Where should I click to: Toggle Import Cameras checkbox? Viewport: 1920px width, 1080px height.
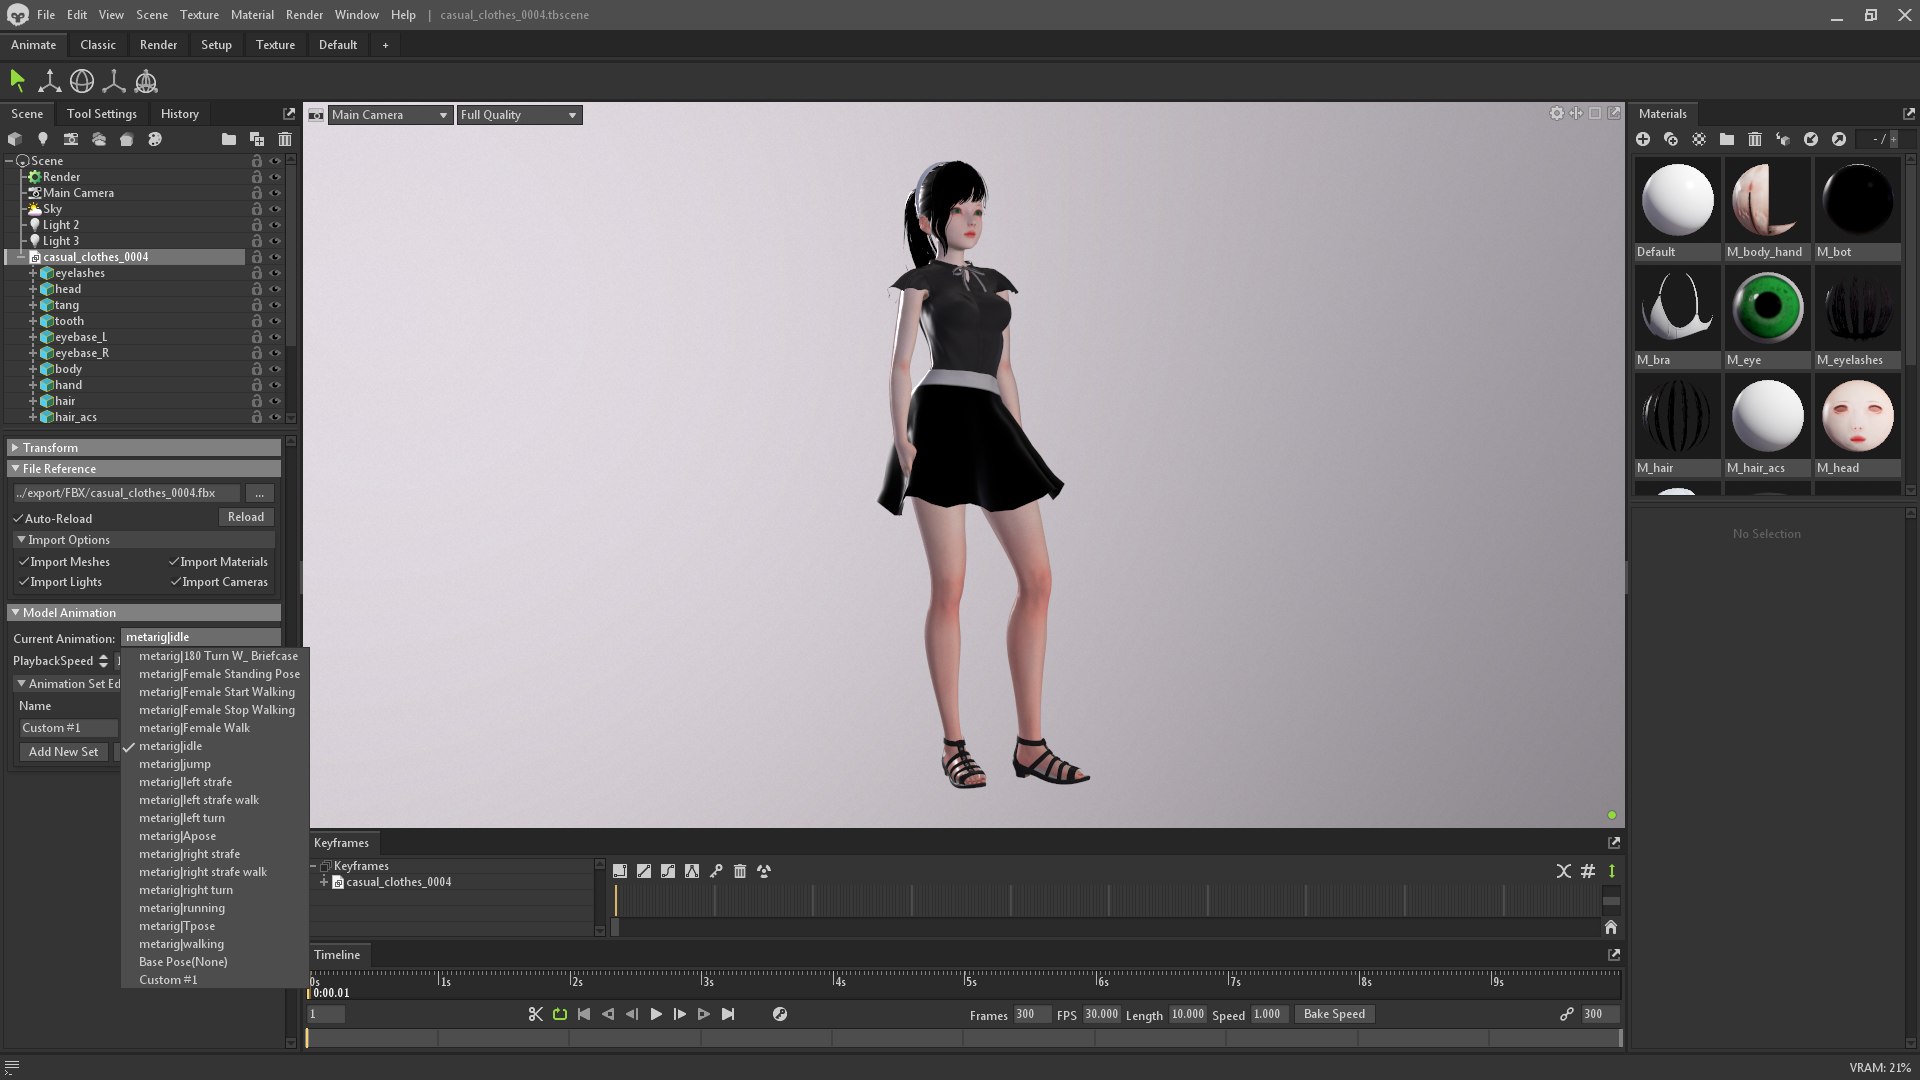click(x=176, y=581)
